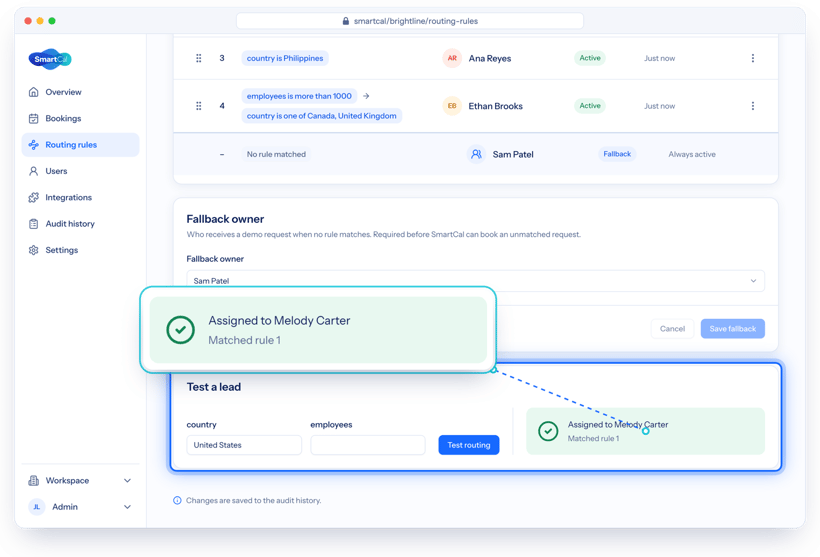This screenshot has height=557, width=820.
Task: Click the Users person icon
Action: point(33,171)
